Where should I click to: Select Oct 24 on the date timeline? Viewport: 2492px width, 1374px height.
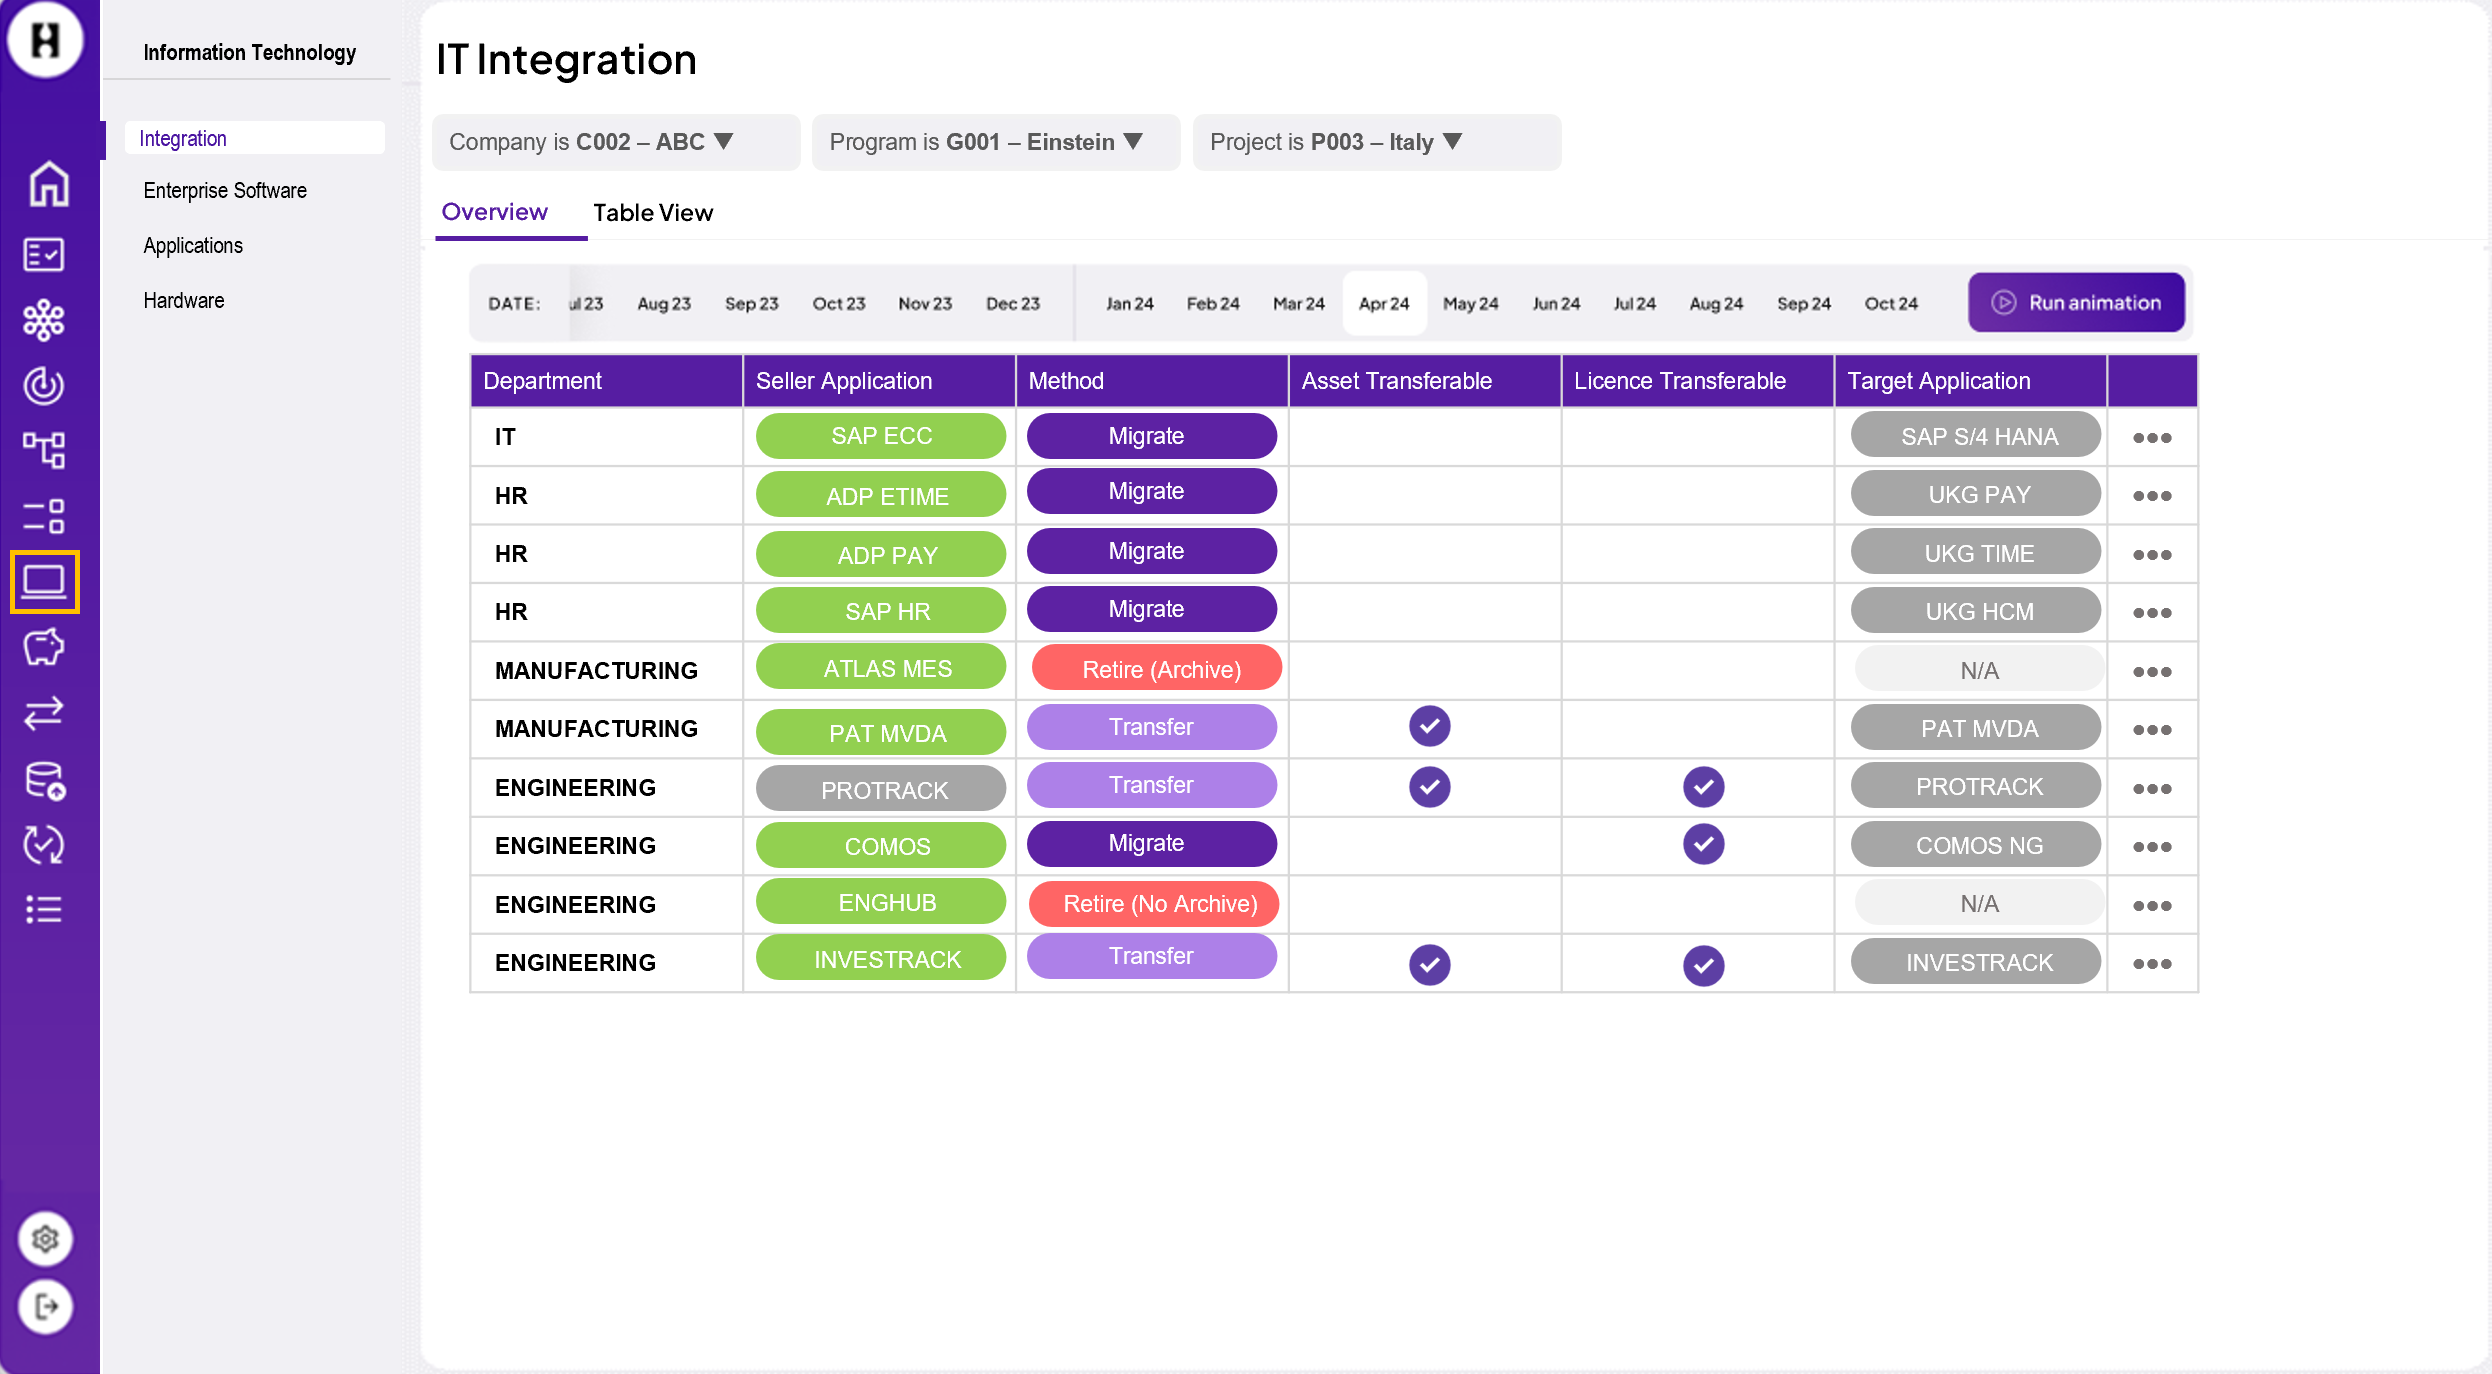(x=1891, y=303)
